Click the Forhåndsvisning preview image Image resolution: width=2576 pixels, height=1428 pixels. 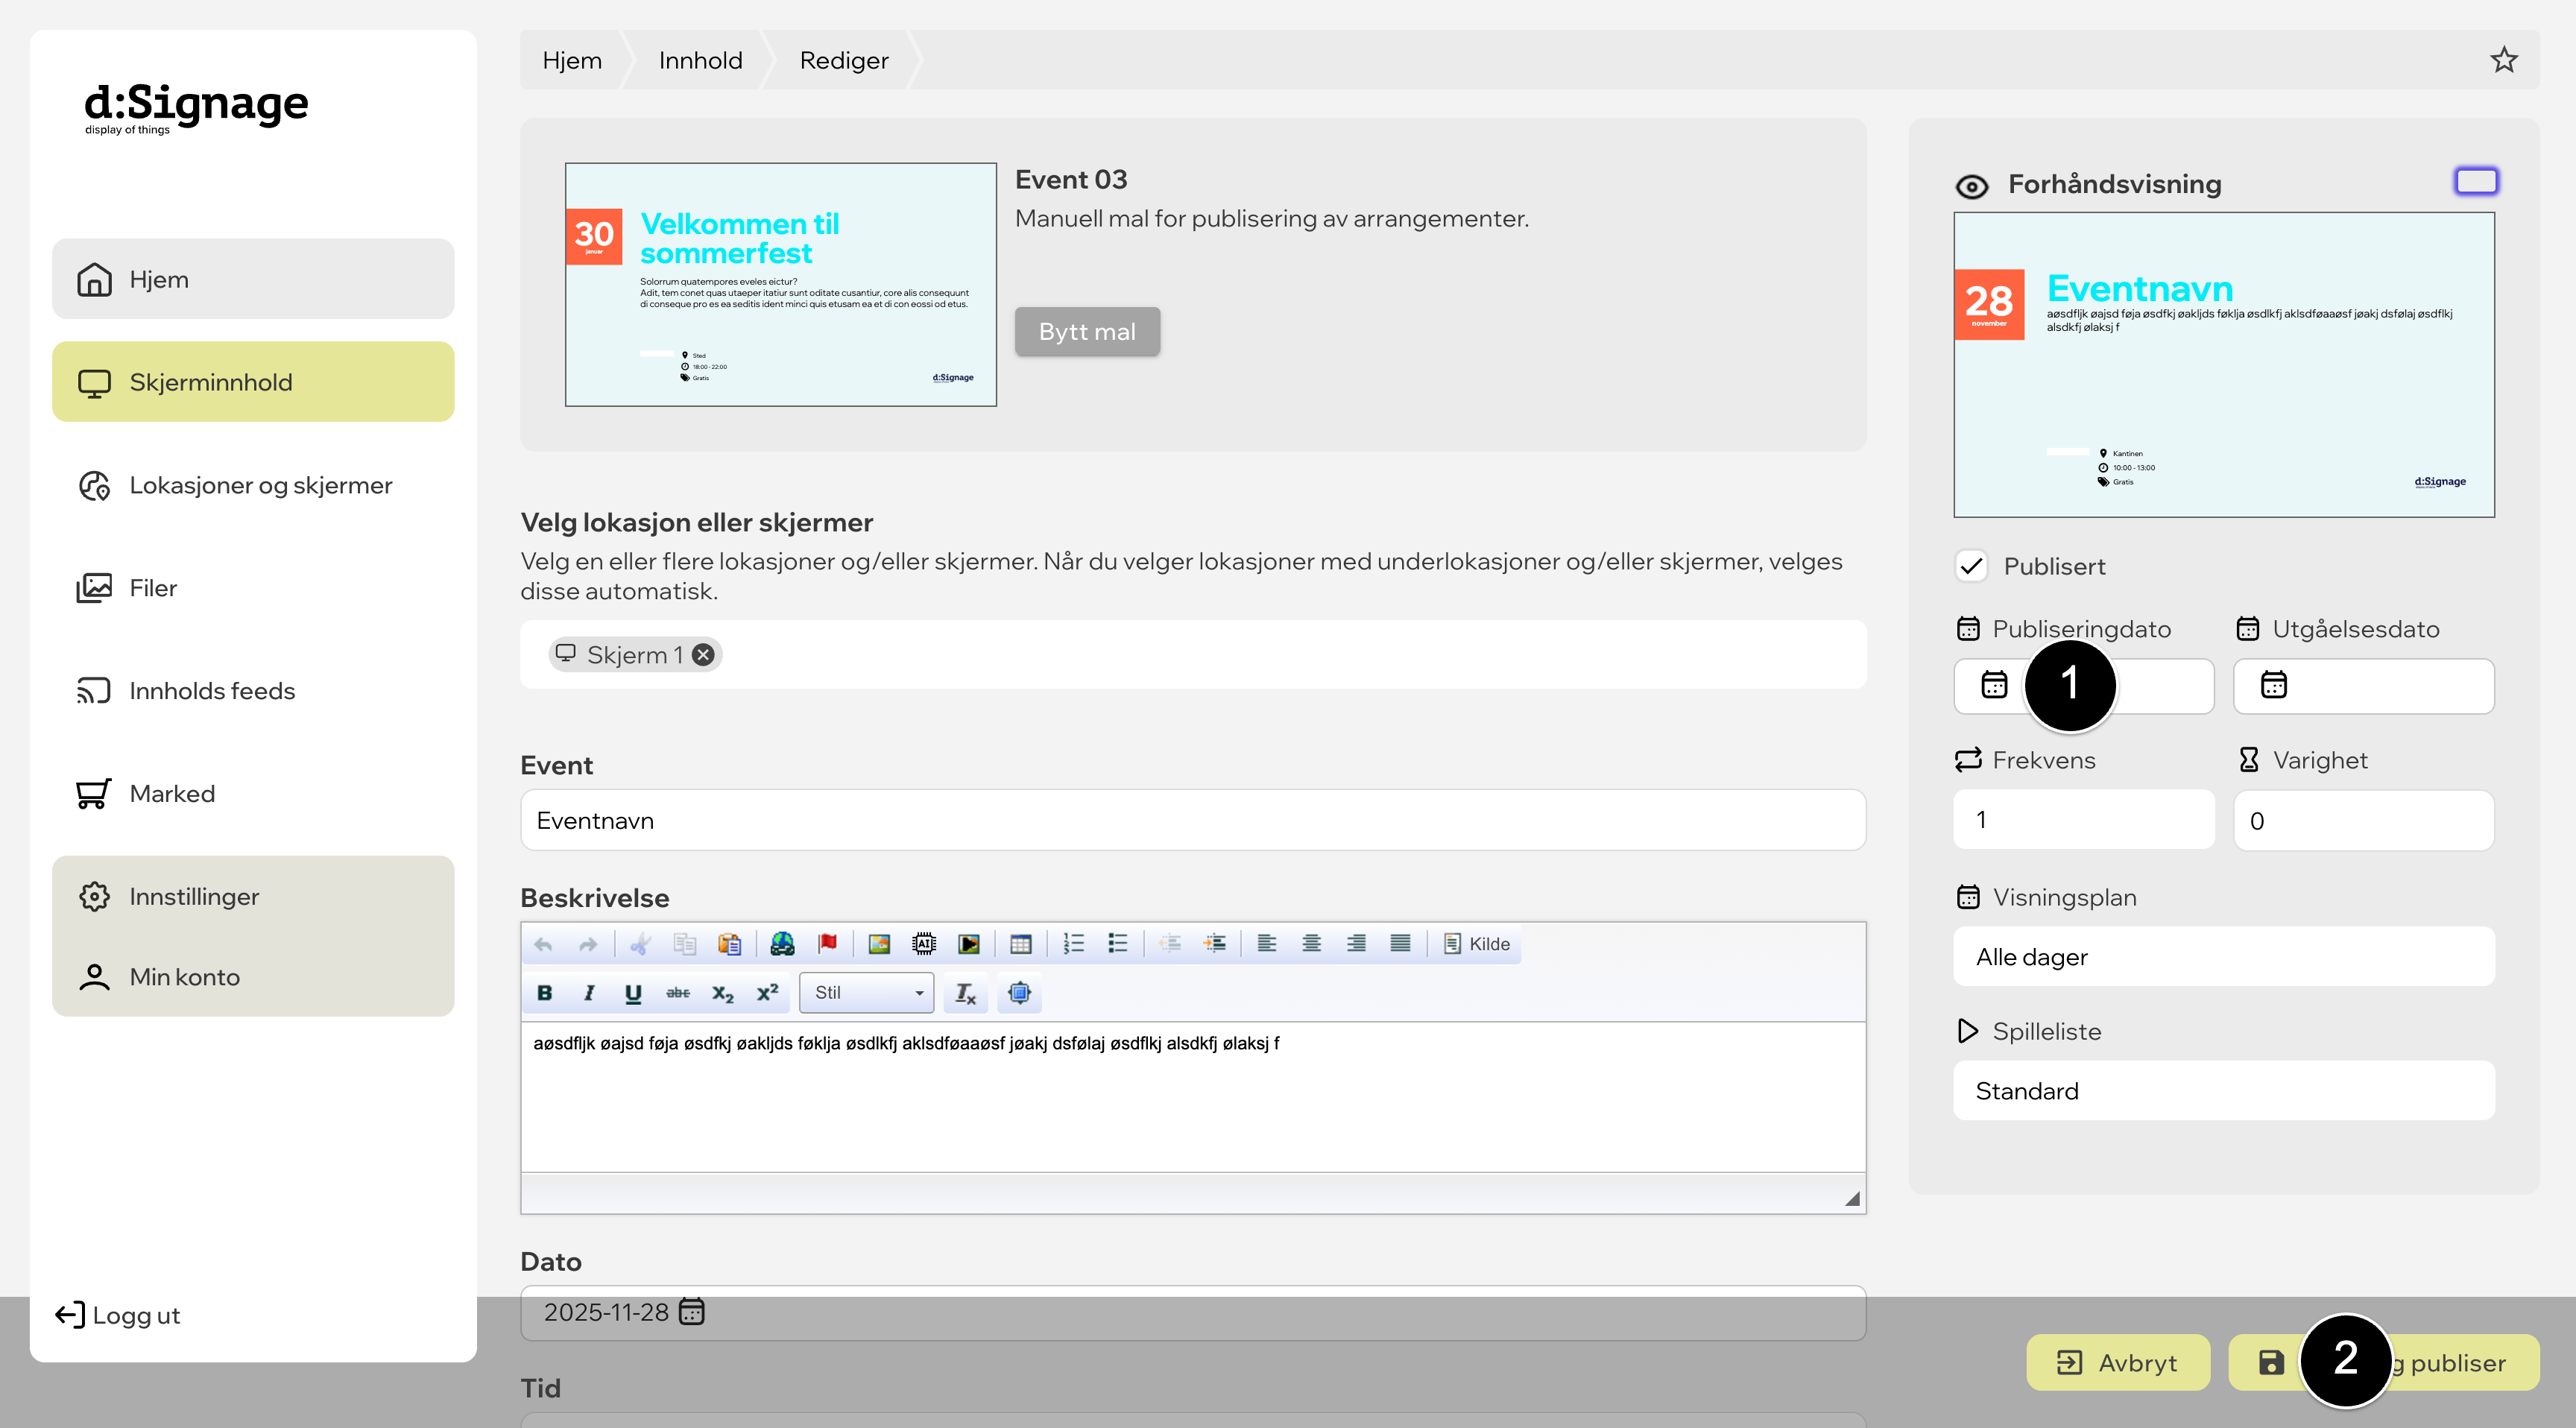[2224, 365]
